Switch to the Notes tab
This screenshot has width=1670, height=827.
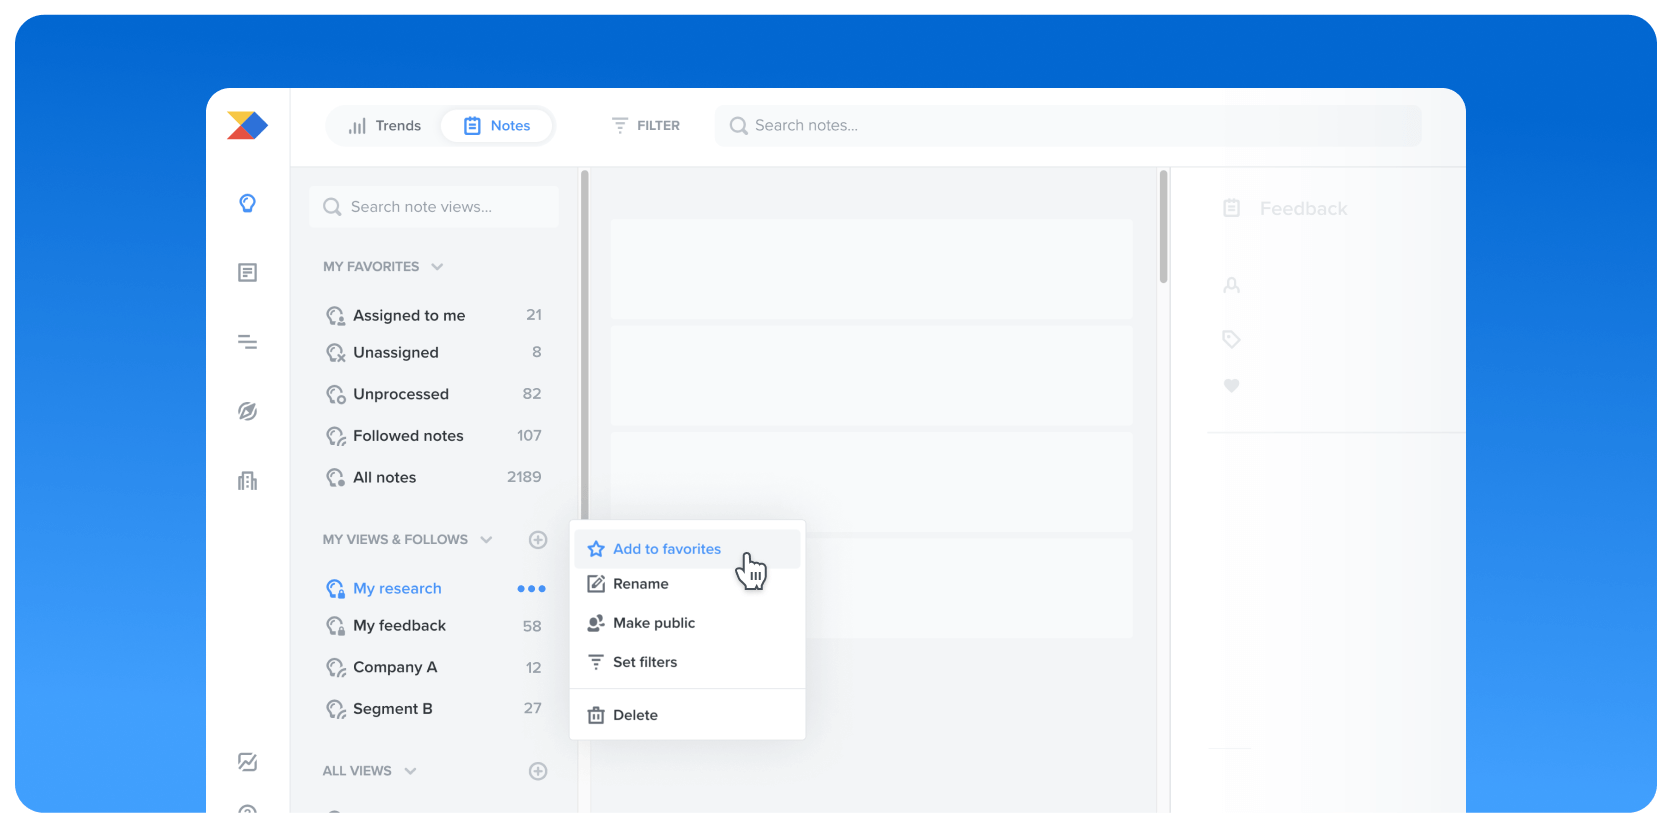coord(497,126)
